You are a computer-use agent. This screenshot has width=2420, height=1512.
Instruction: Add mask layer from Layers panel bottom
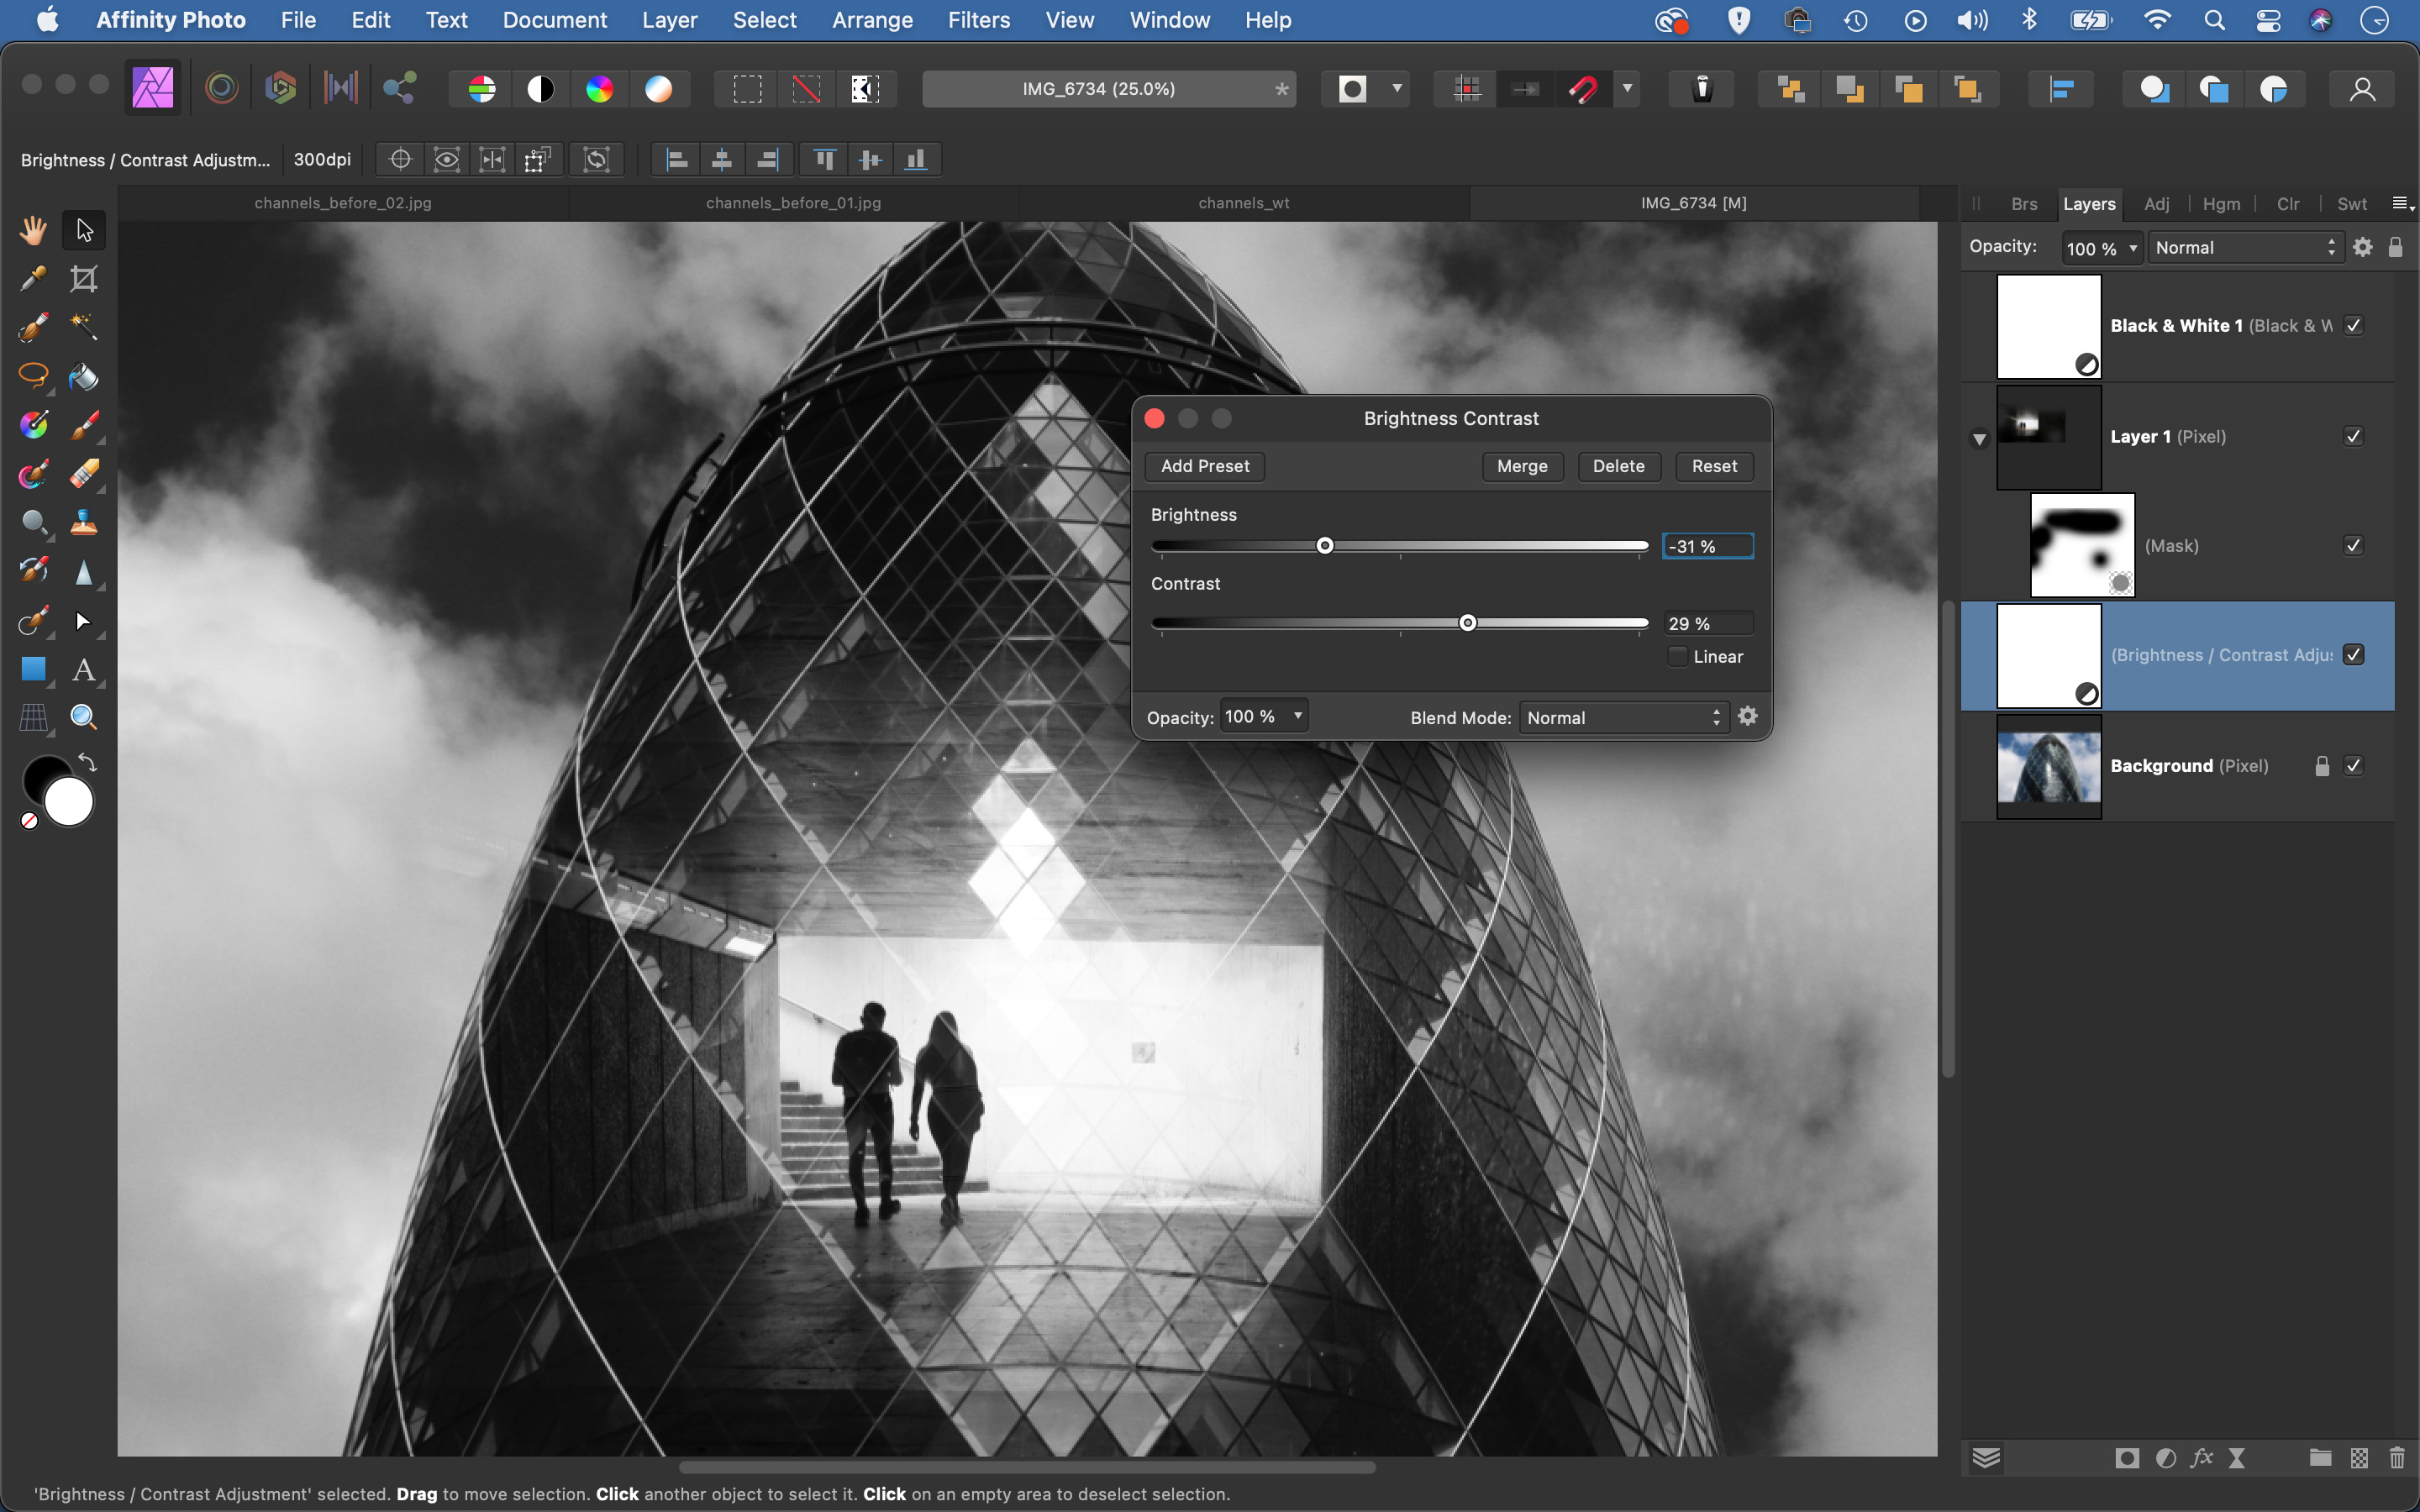tap(2127, 1458)
